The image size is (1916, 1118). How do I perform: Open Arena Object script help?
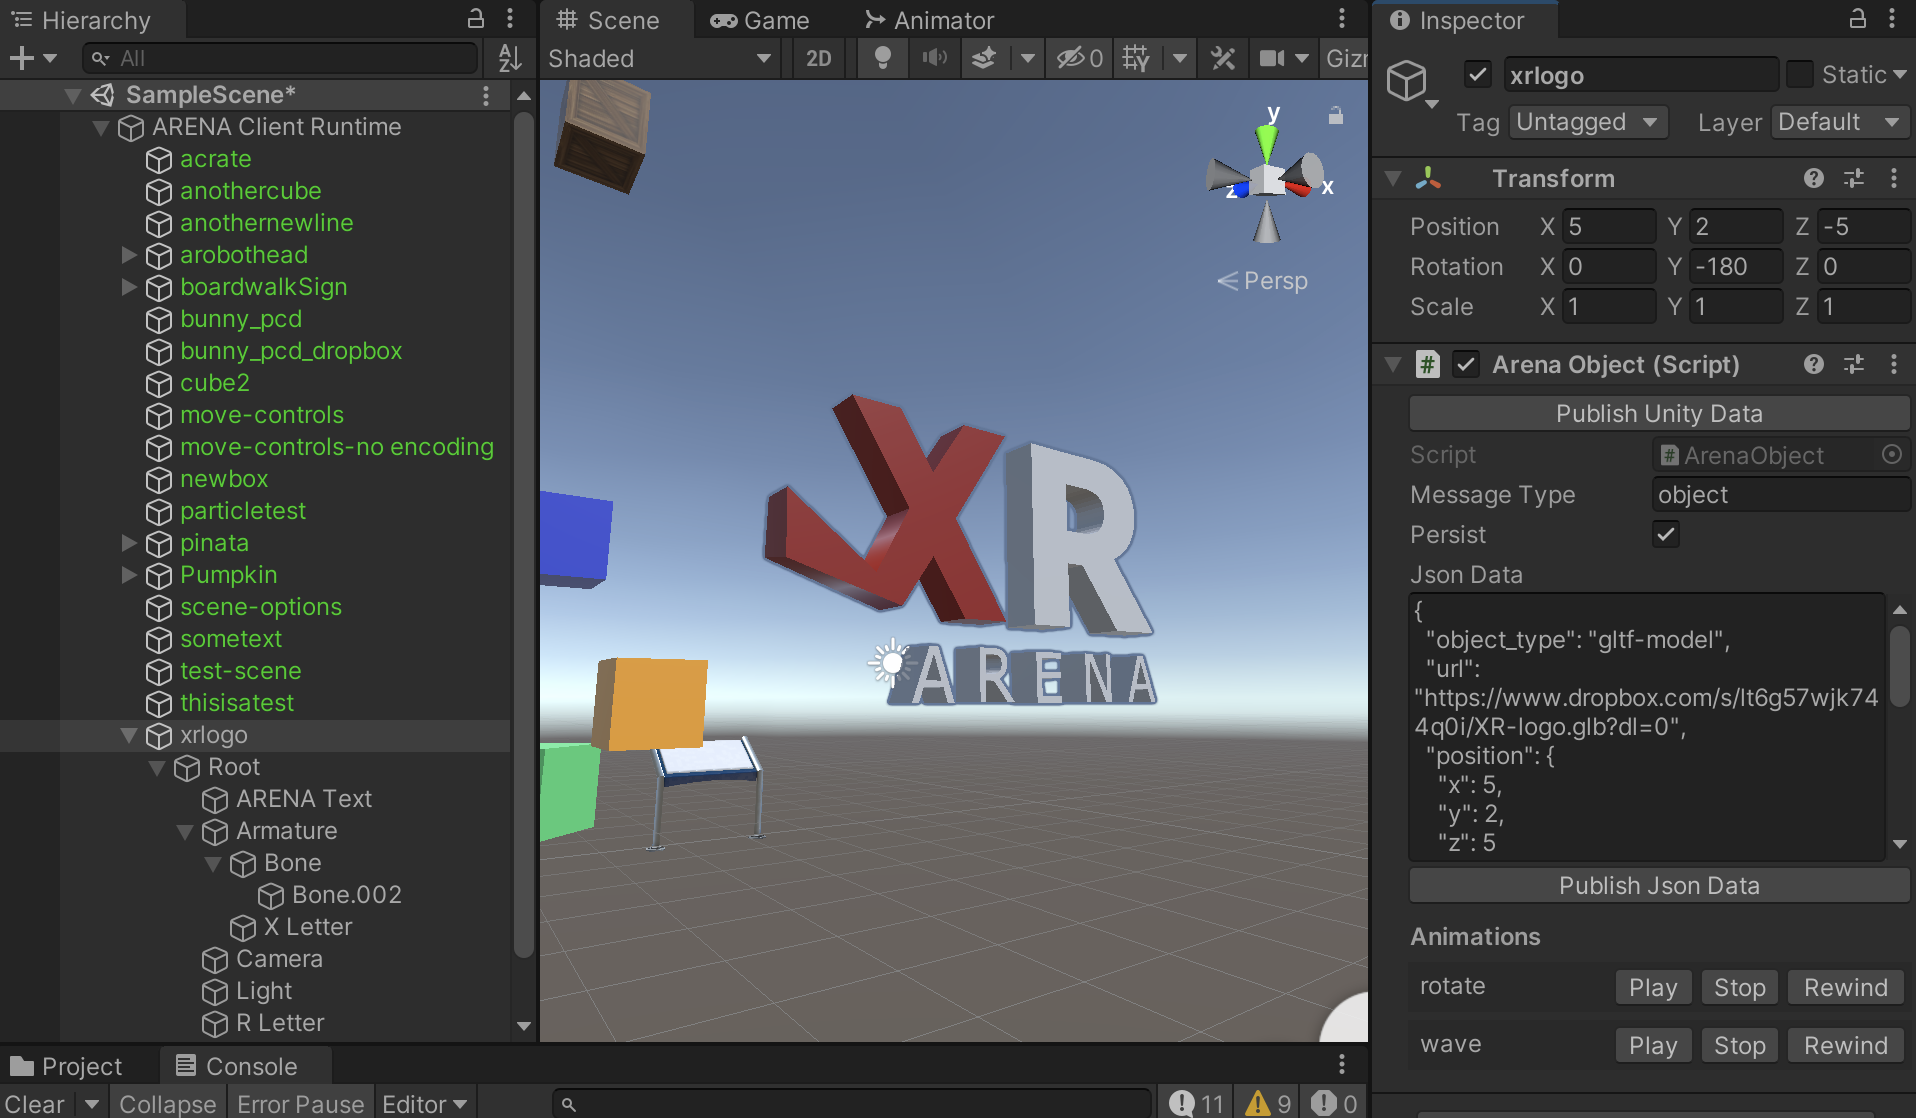[x=1814, y=364]
